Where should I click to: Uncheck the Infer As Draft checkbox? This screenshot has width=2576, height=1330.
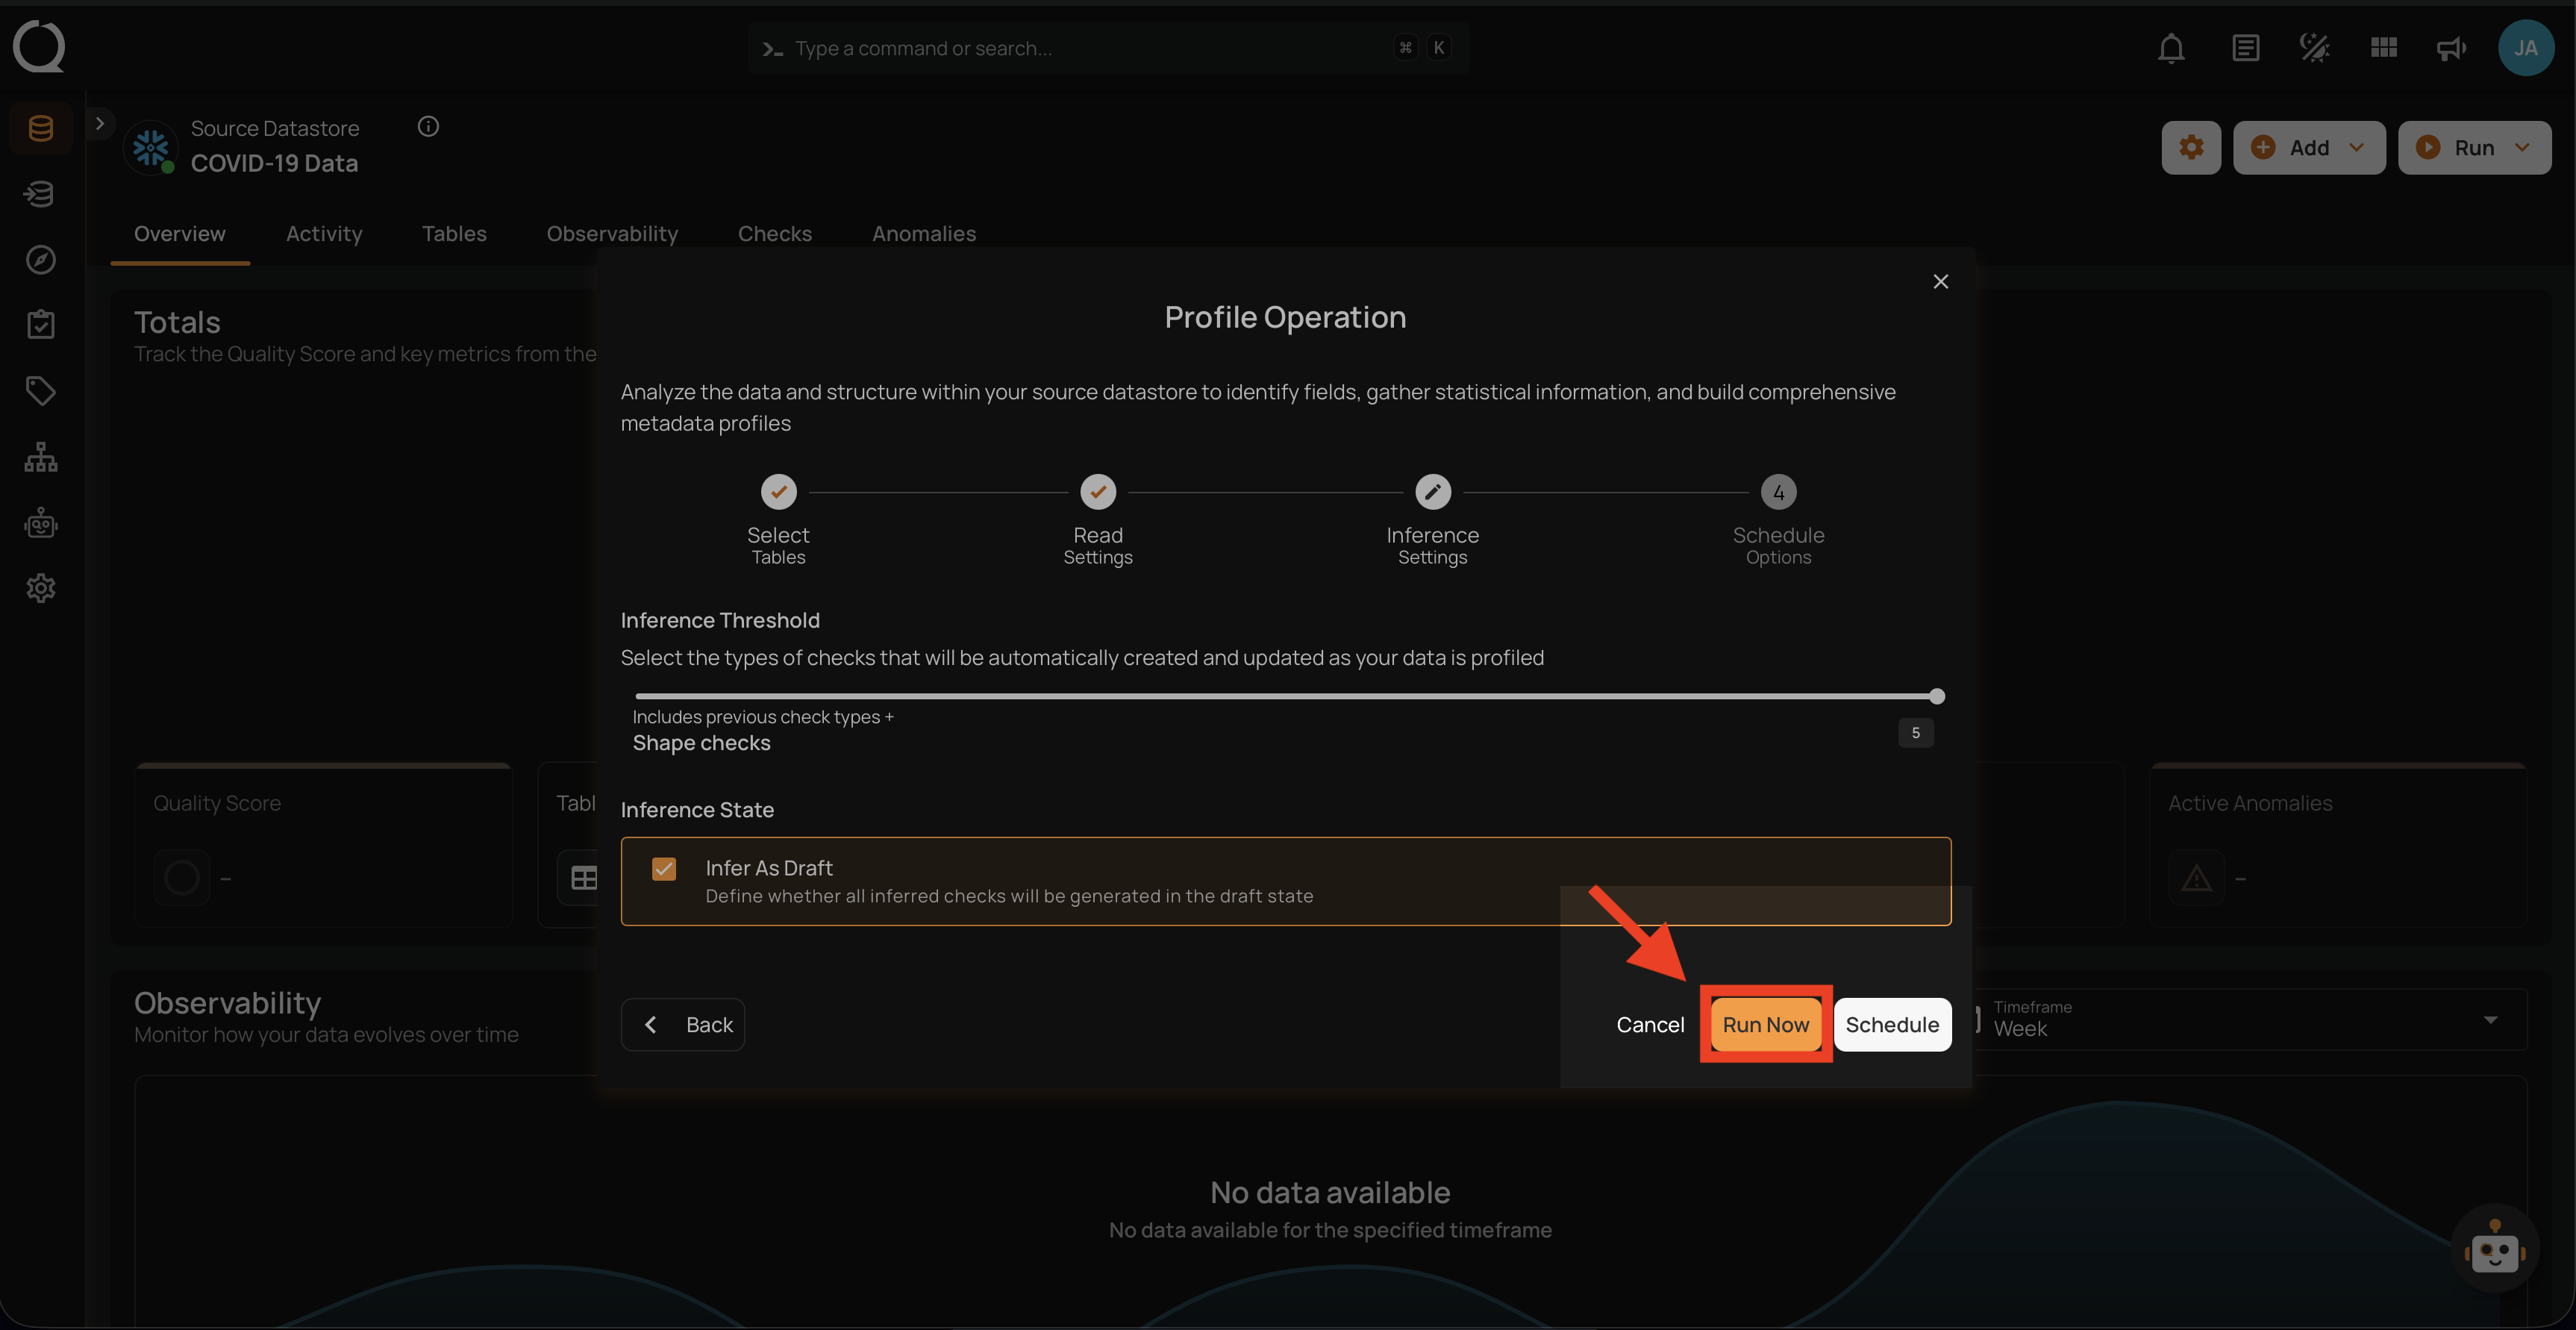point(664,869)
